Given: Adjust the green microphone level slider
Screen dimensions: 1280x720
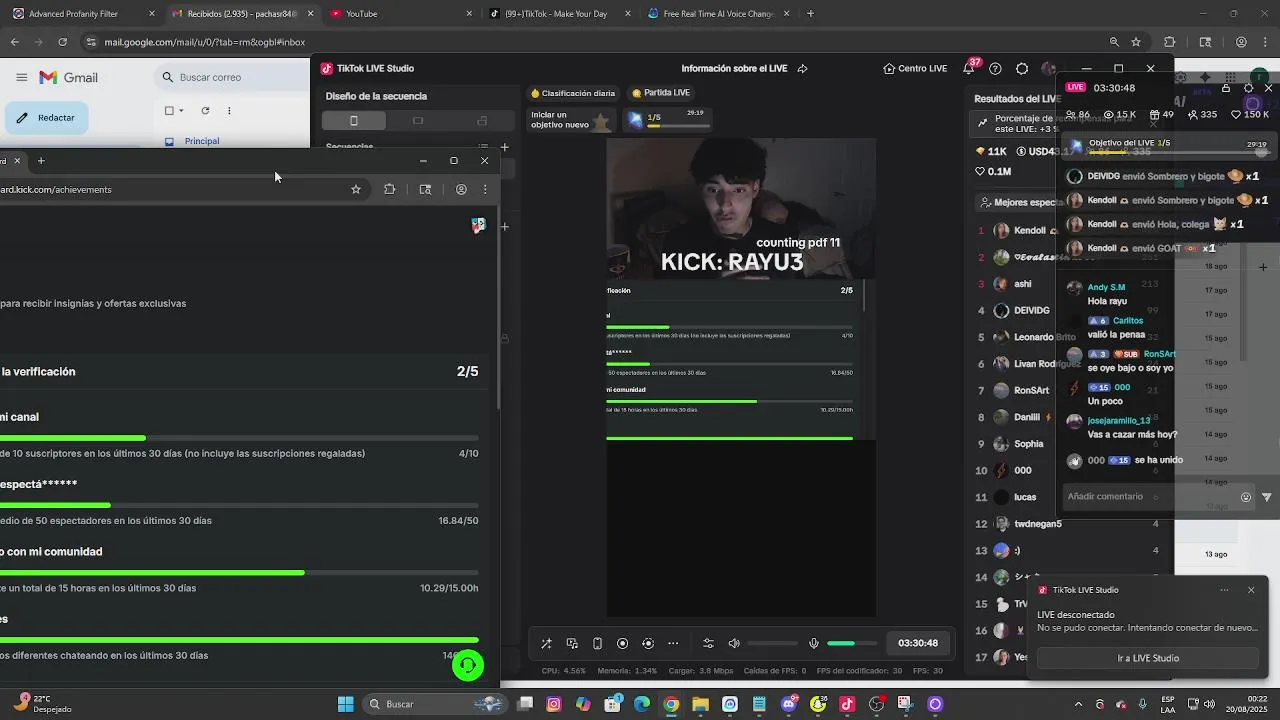Looking at the screenshot, I should [854, 643].
